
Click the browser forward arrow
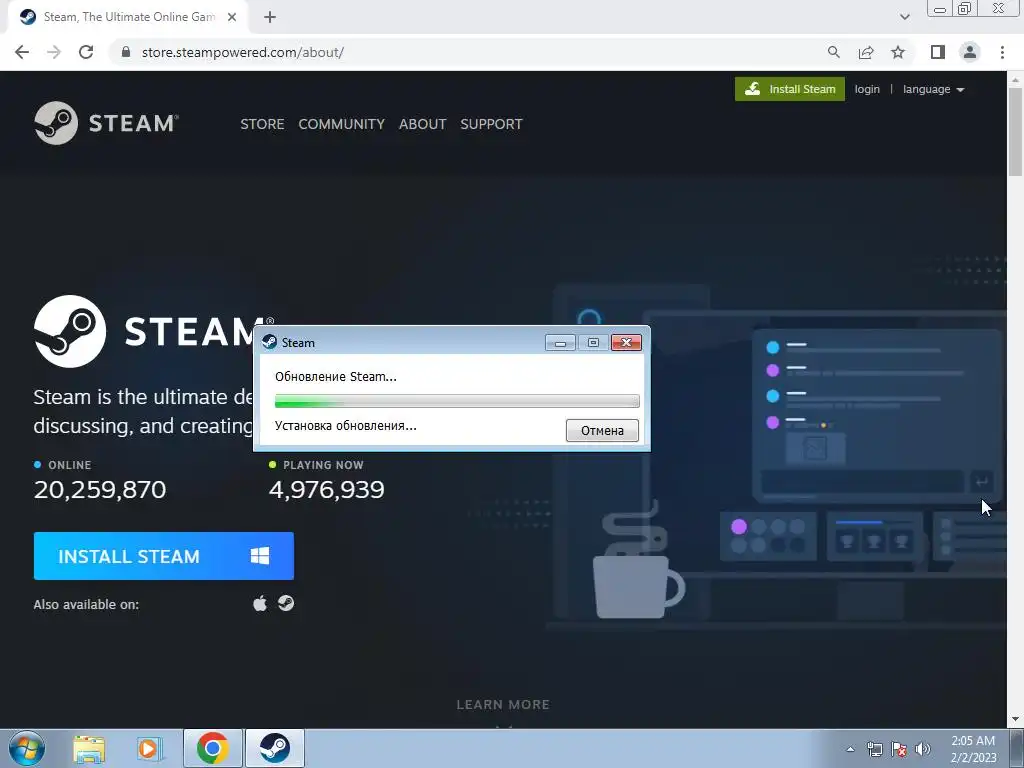pyautogui.click(x=54, y=52)
